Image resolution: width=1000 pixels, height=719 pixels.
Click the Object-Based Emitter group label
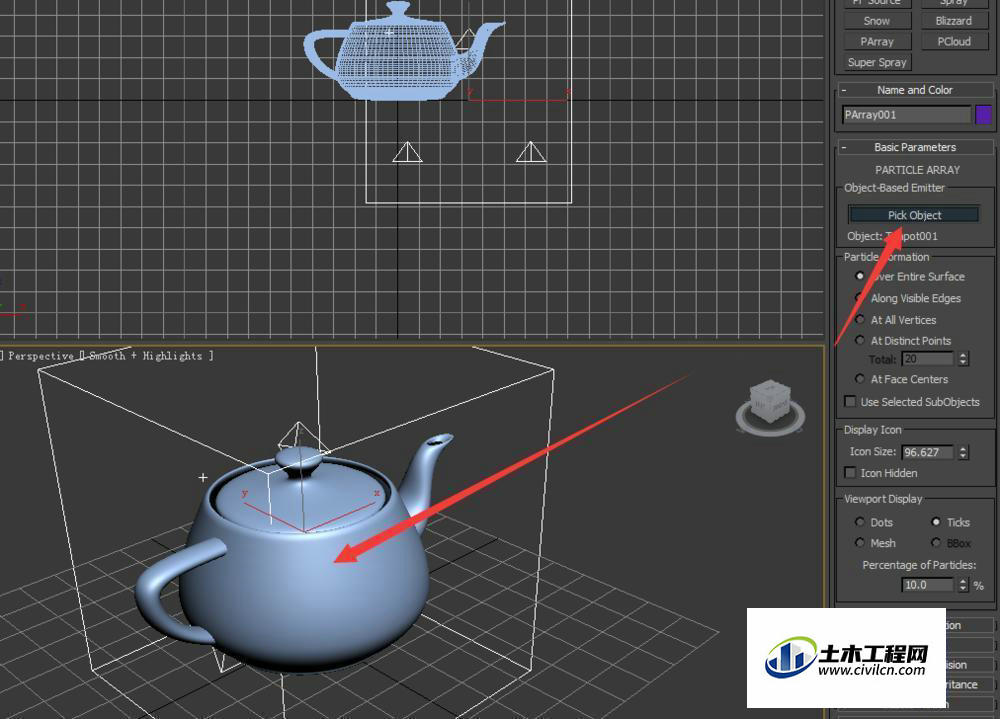(x=894, y=188)
